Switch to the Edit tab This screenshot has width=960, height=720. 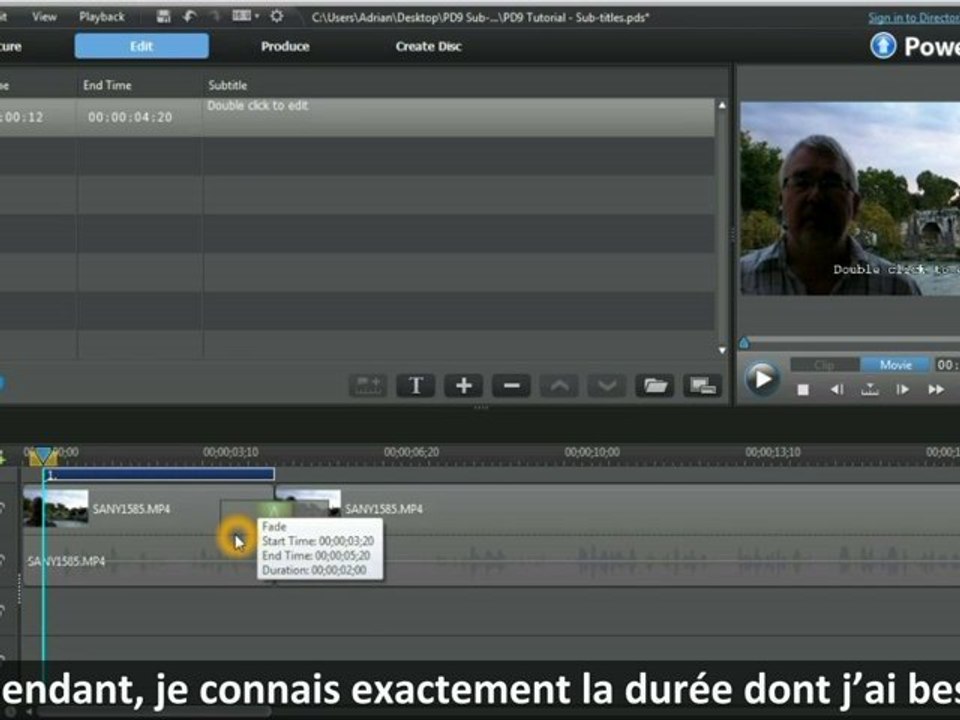click(x=141, y=46)
